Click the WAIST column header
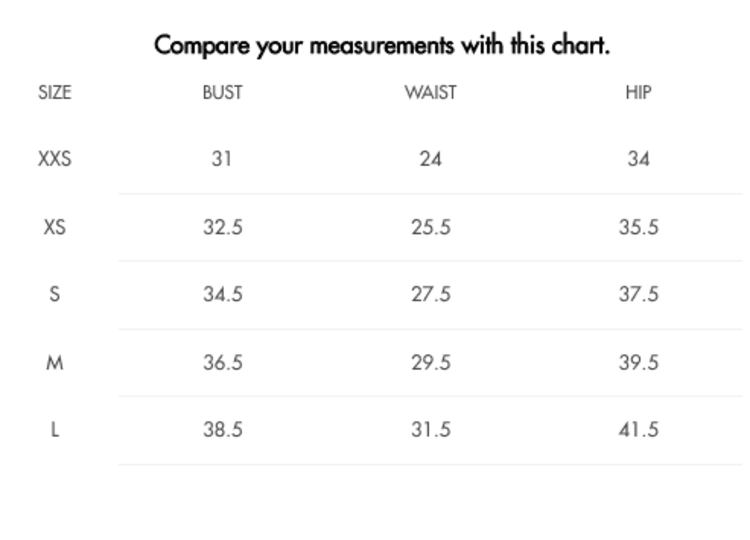The height and width of the screenshot is (540, 750). pyautogui.click(x=430, y=93)
